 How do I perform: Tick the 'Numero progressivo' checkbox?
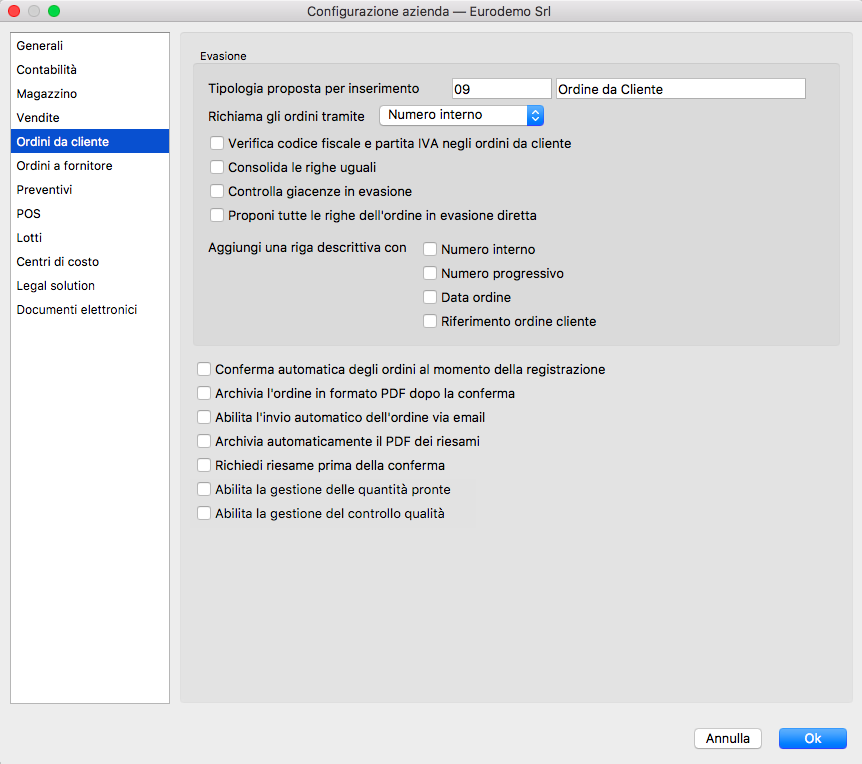point(430,274)
